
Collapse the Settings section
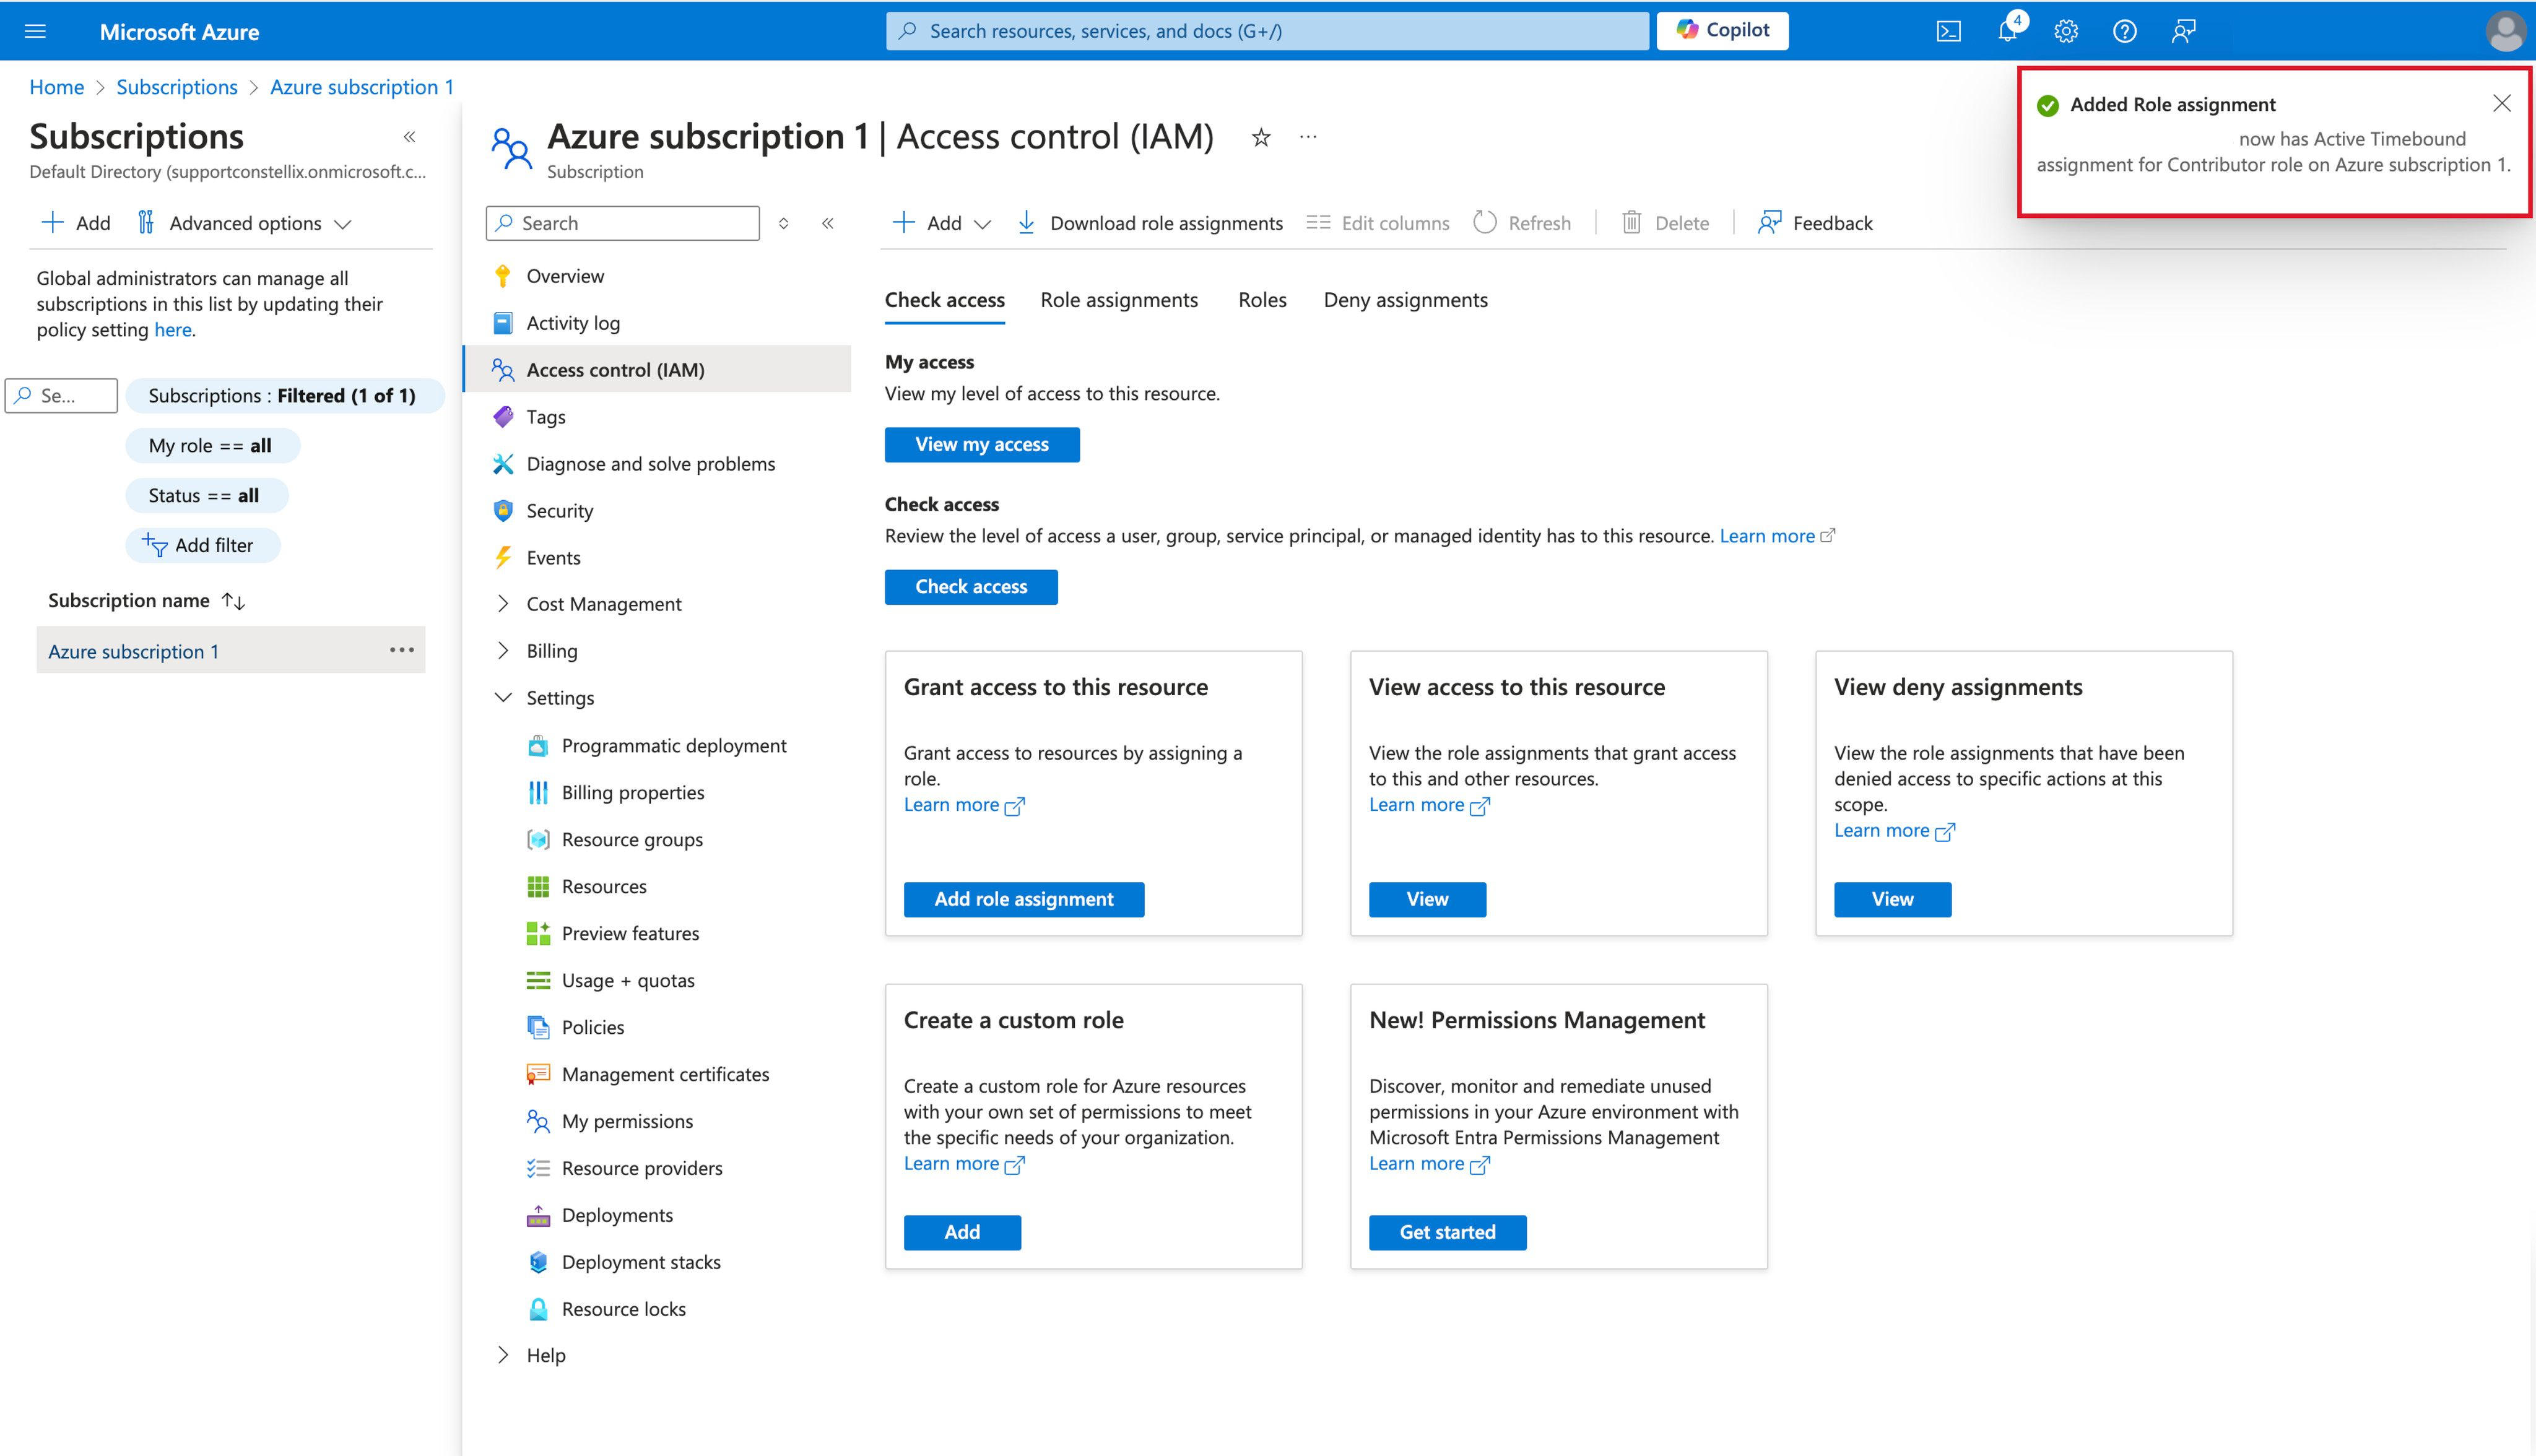pos(503,698)
